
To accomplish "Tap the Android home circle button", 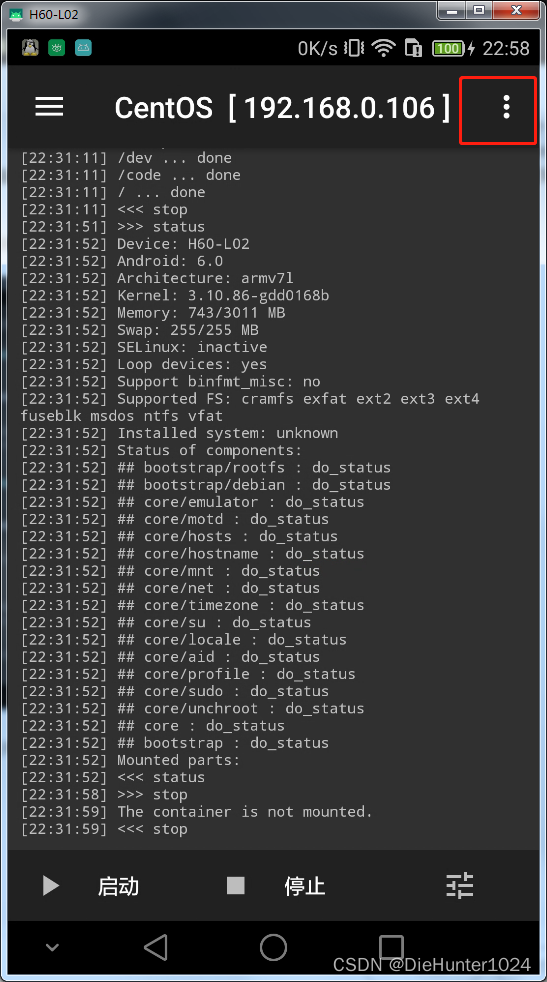I will [273, 948].
